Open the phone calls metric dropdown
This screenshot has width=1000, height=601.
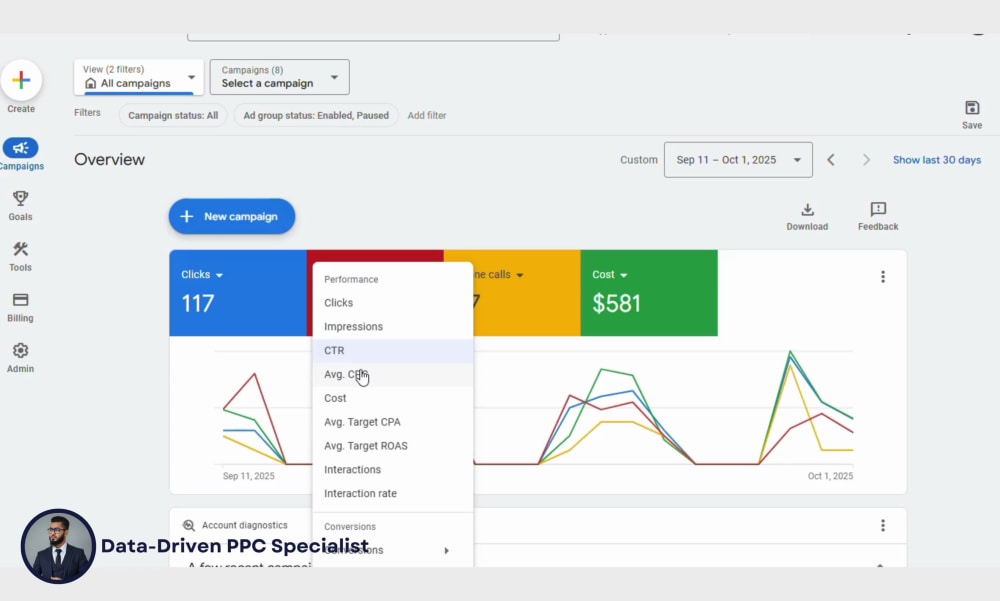click(x=499, y=275)
